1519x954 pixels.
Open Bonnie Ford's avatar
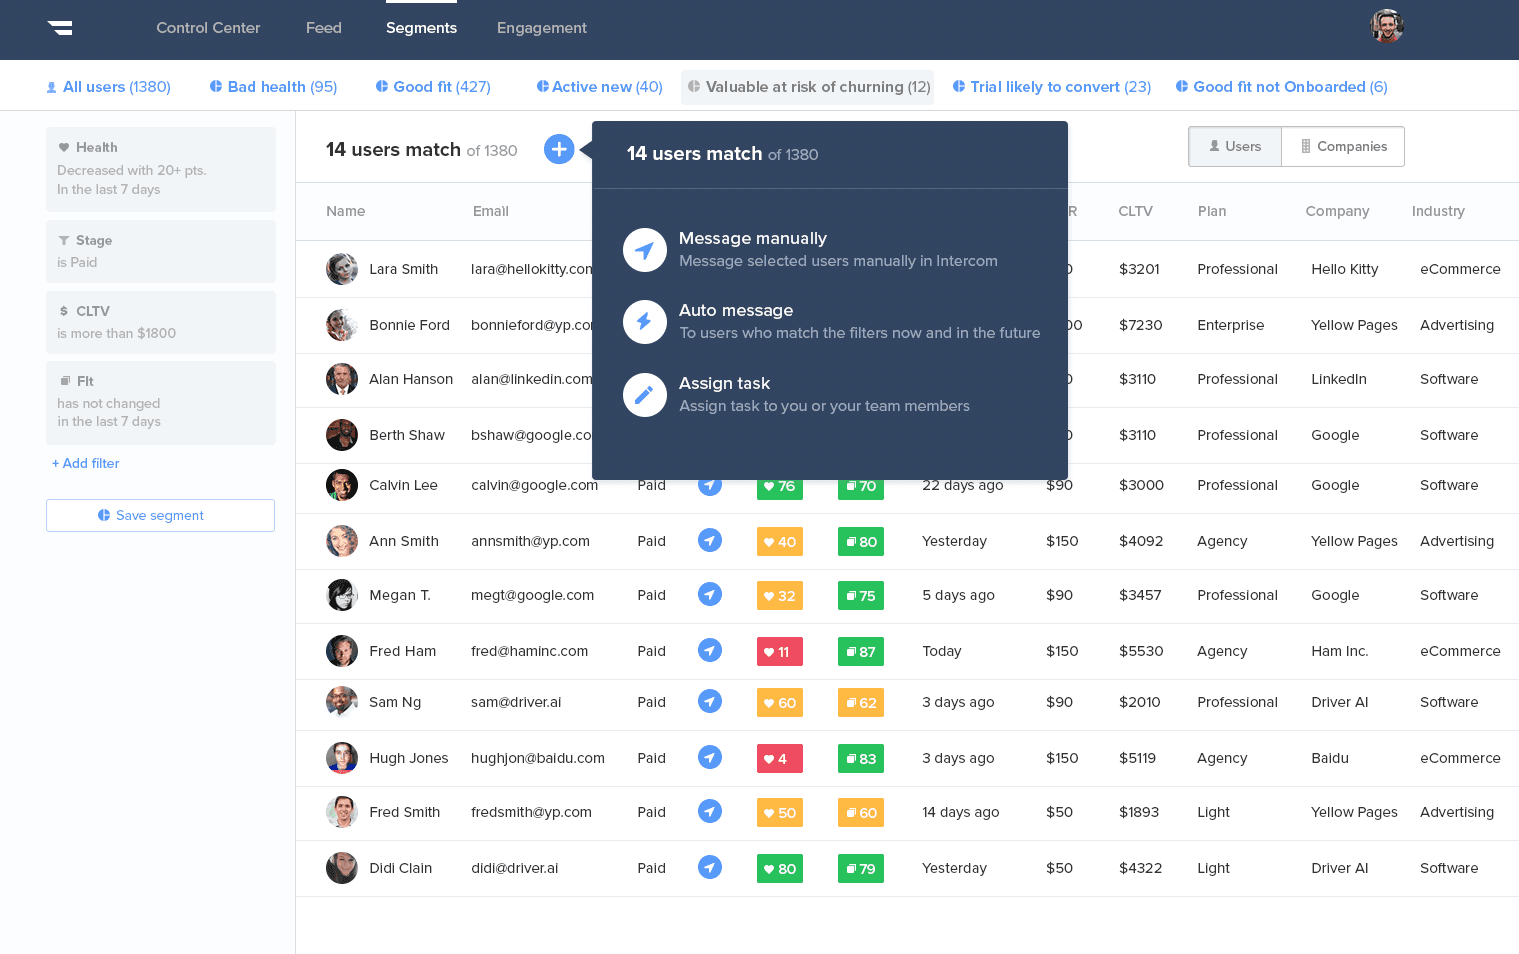click(342, 325)
